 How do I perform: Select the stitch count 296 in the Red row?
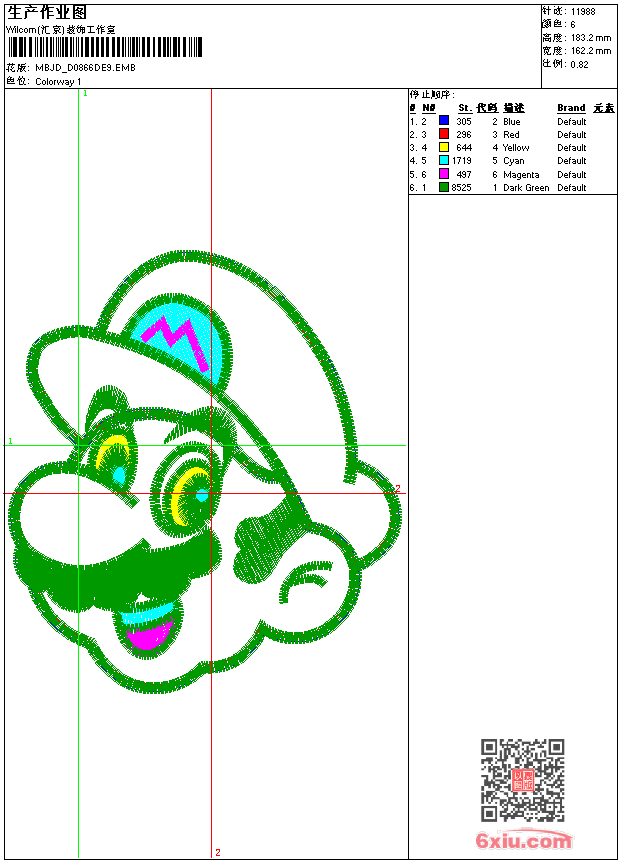pyautogui.click(x=464, y=135)
